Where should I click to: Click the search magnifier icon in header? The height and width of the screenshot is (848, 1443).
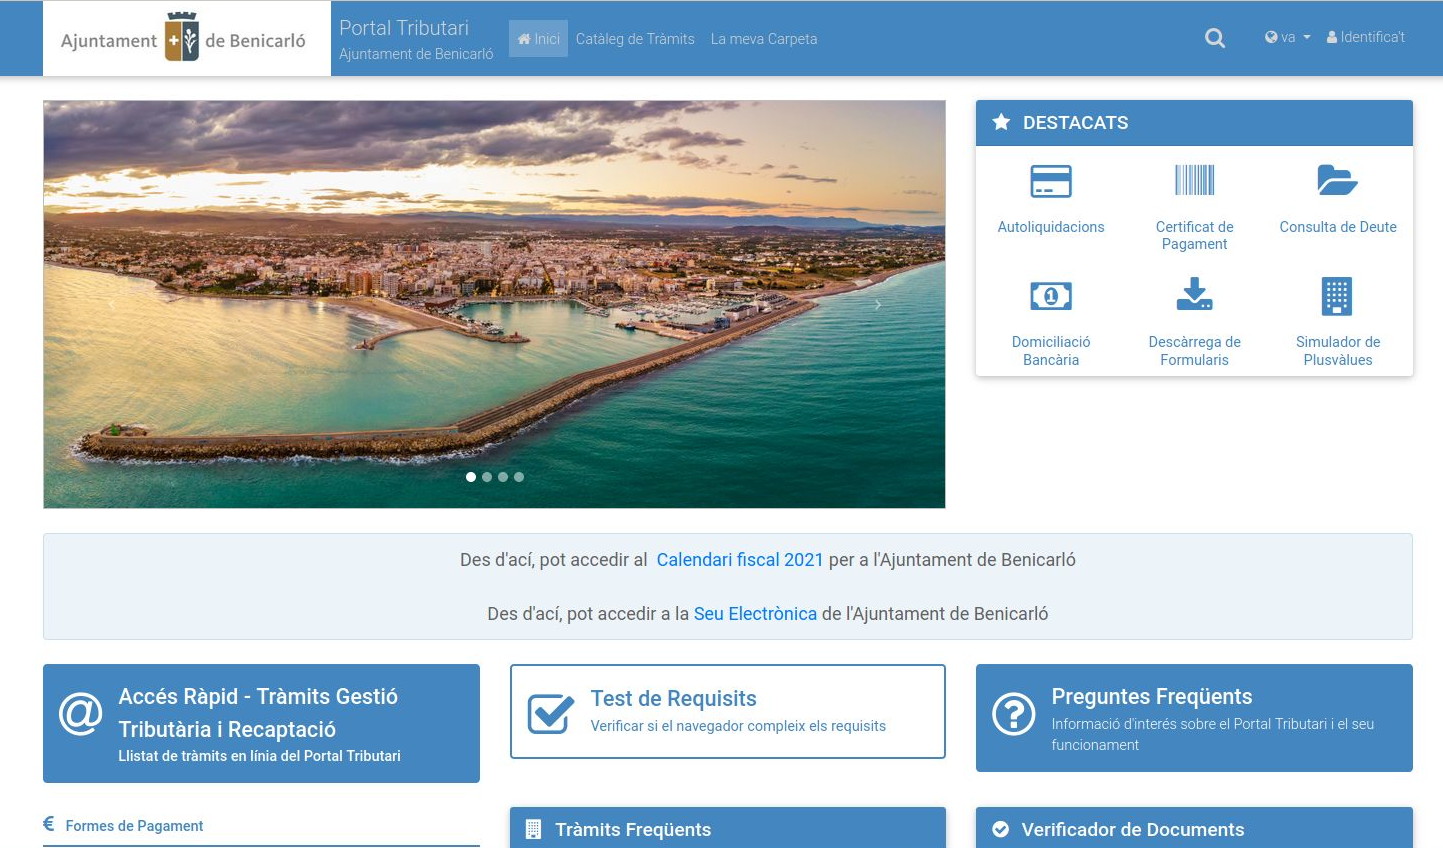click(1215, 38)
